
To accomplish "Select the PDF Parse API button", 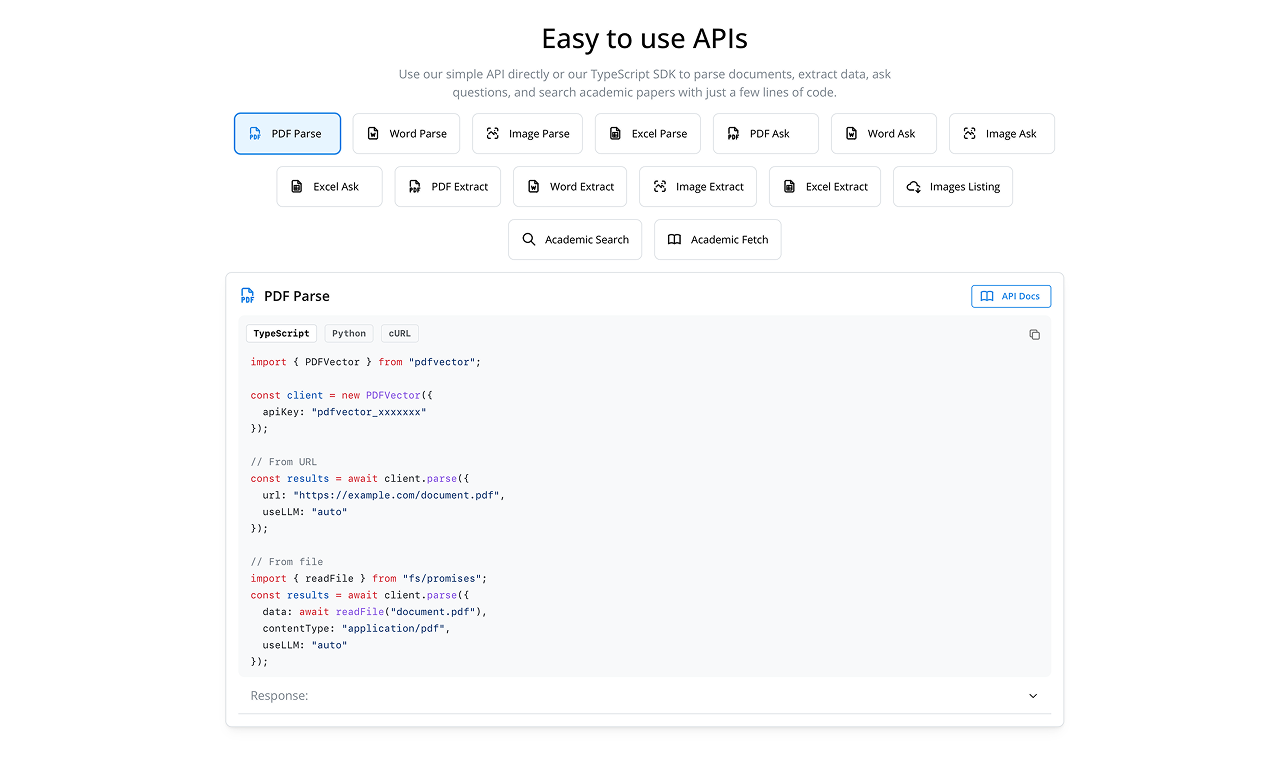I will [287, 134].
